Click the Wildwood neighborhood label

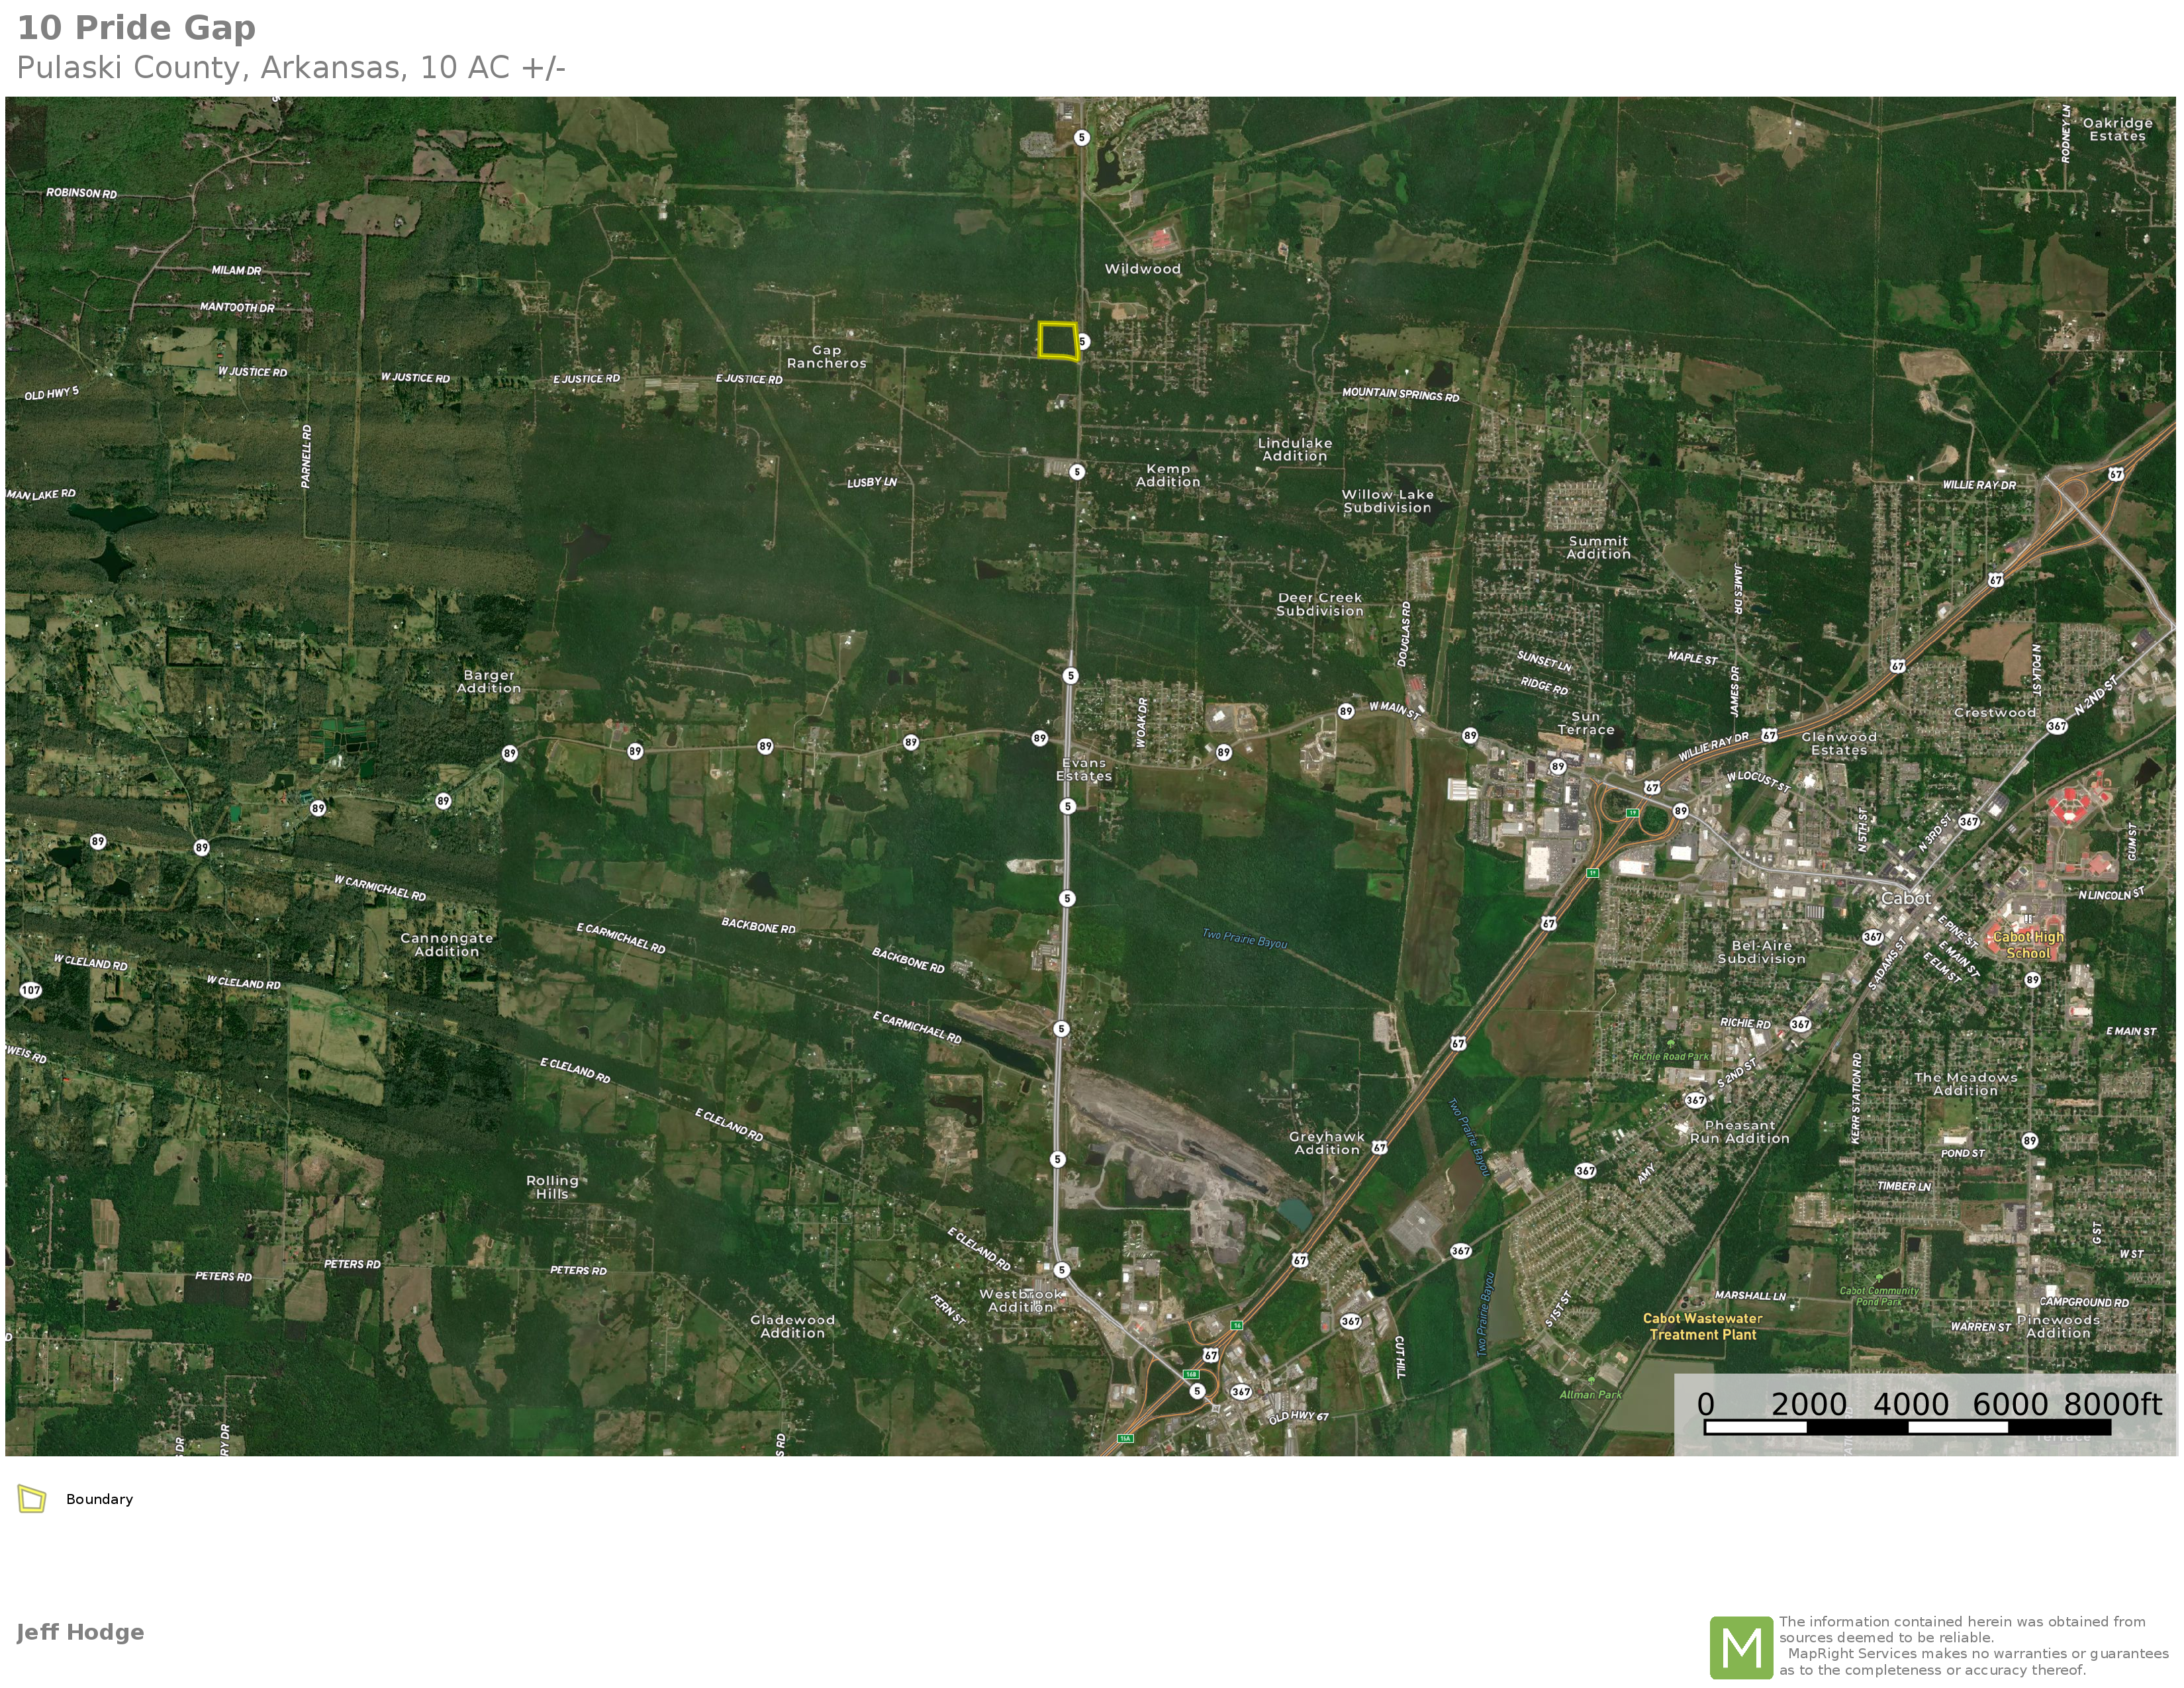(x=1142, y=269)
